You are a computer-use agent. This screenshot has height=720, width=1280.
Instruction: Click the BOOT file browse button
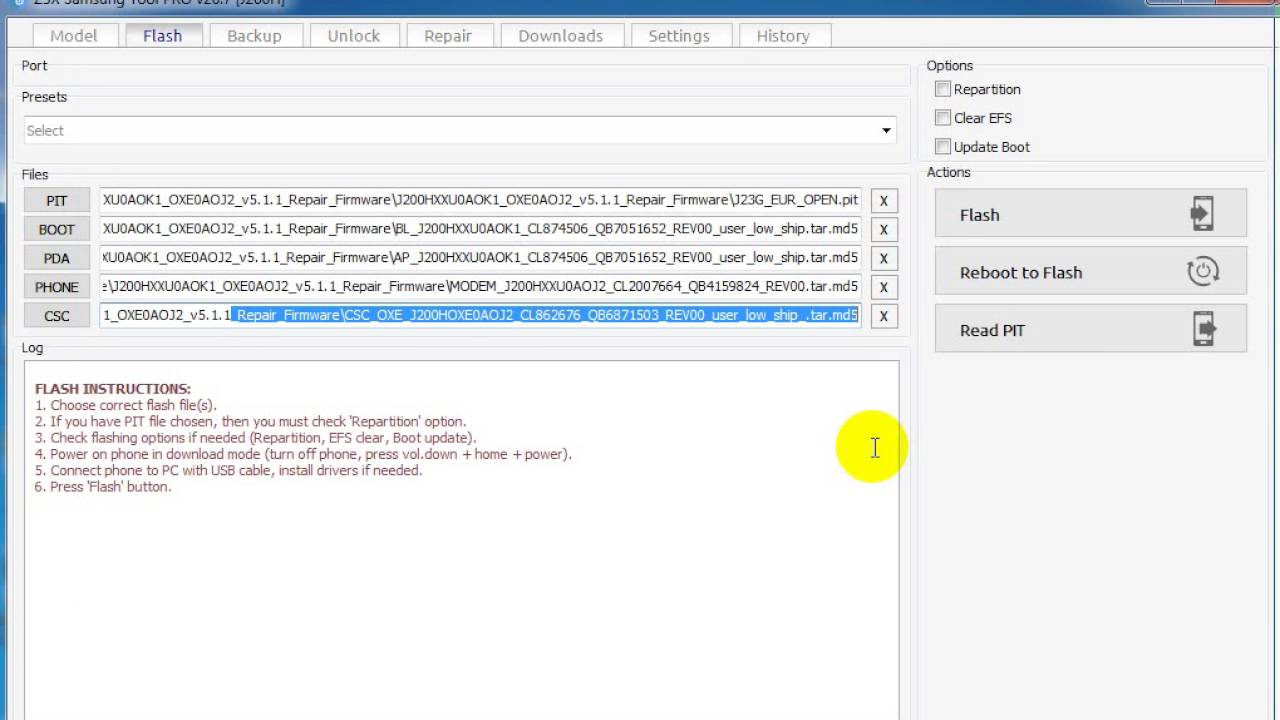(57, 229)
